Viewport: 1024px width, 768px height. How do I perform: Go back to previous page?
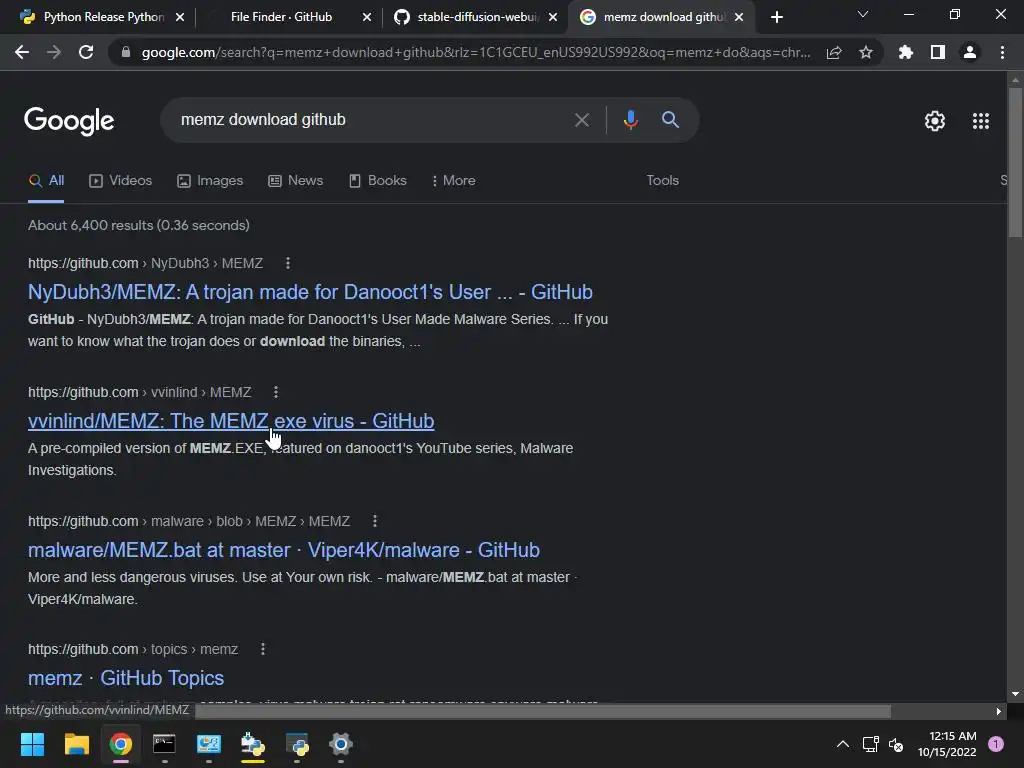[22, 52]
